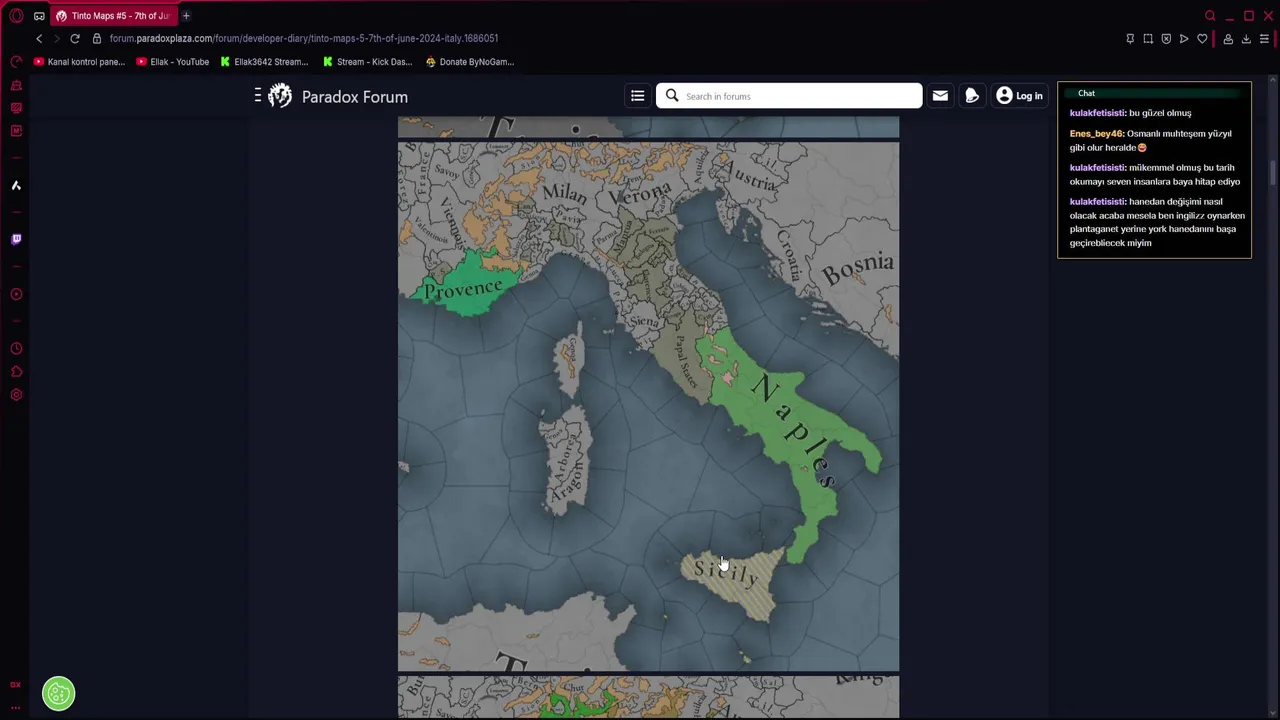Select the Tinto Maps #5 tab
This screenshot has width=1280, height=720.
point(113,16)
